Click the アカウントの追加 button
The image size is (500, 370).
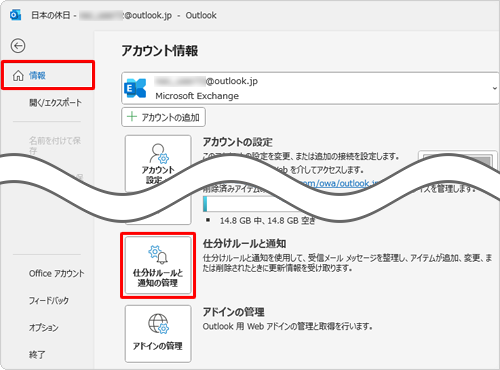click(x=163, y=117)
